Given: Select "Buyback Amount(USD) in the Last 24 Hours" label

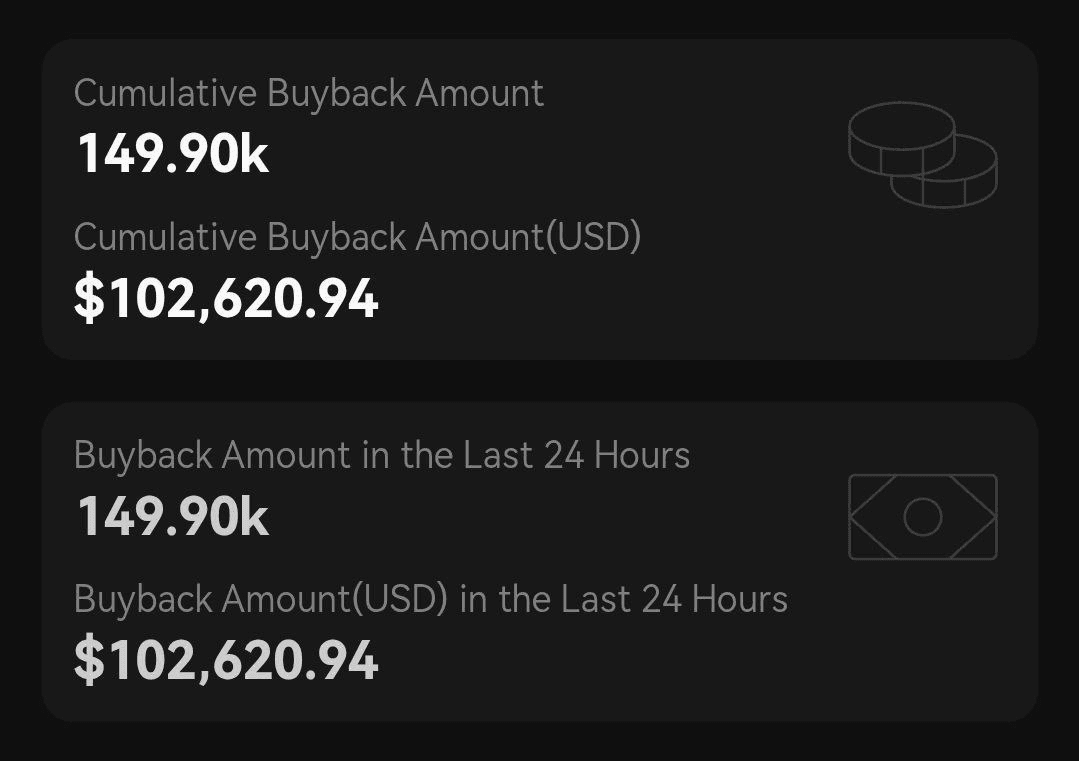Looking at the screenshot, I should (x=430, y=599).
